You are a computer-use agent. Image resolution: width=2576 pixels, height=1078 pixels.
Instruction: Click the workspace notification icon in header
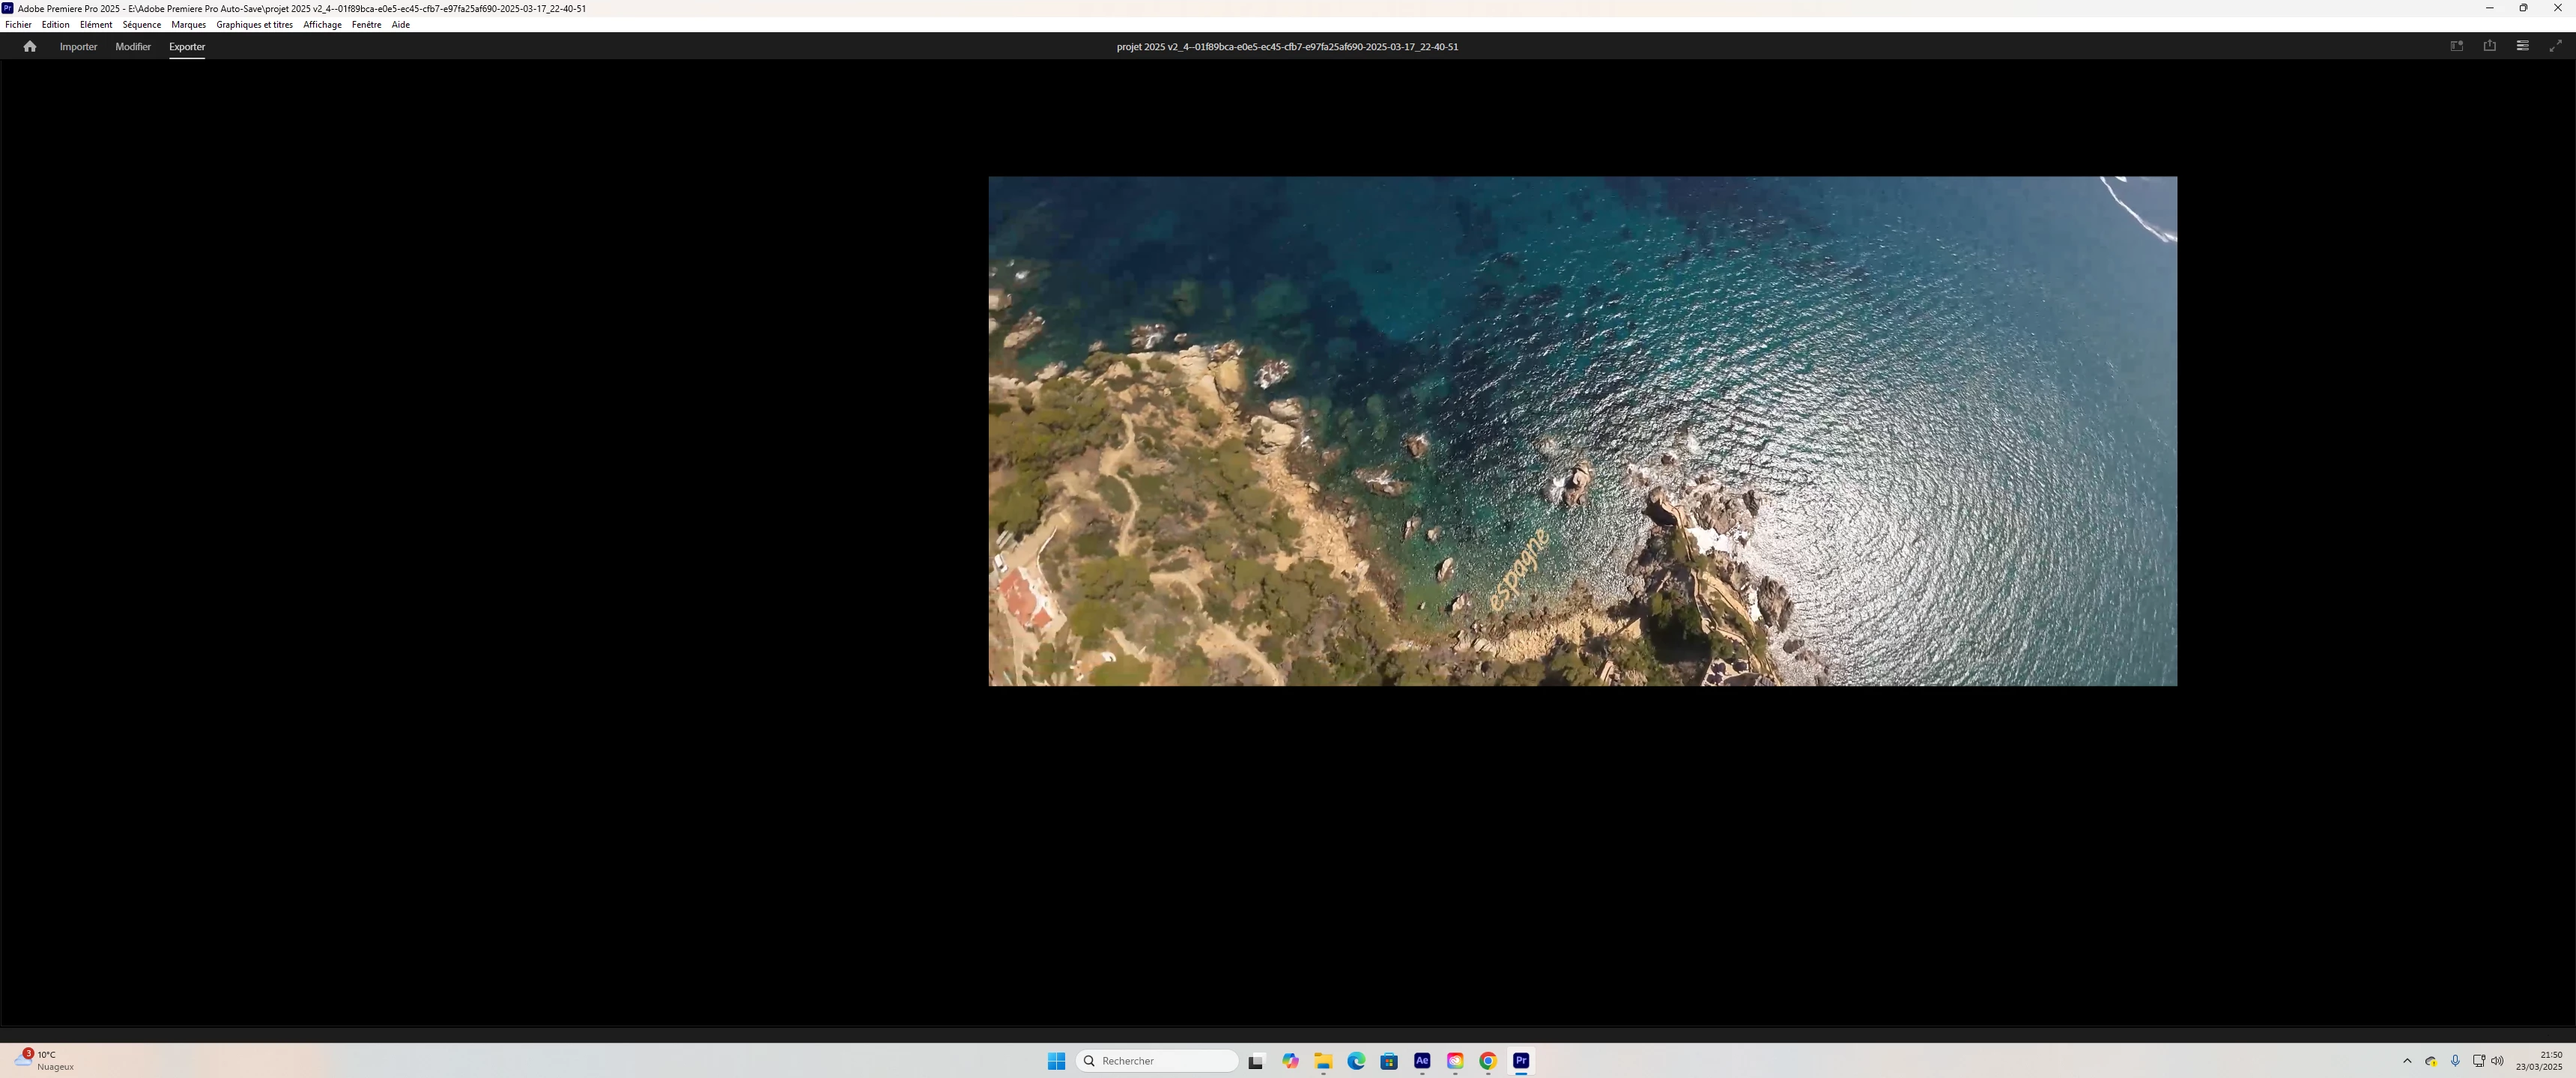tap(2456, 46)
